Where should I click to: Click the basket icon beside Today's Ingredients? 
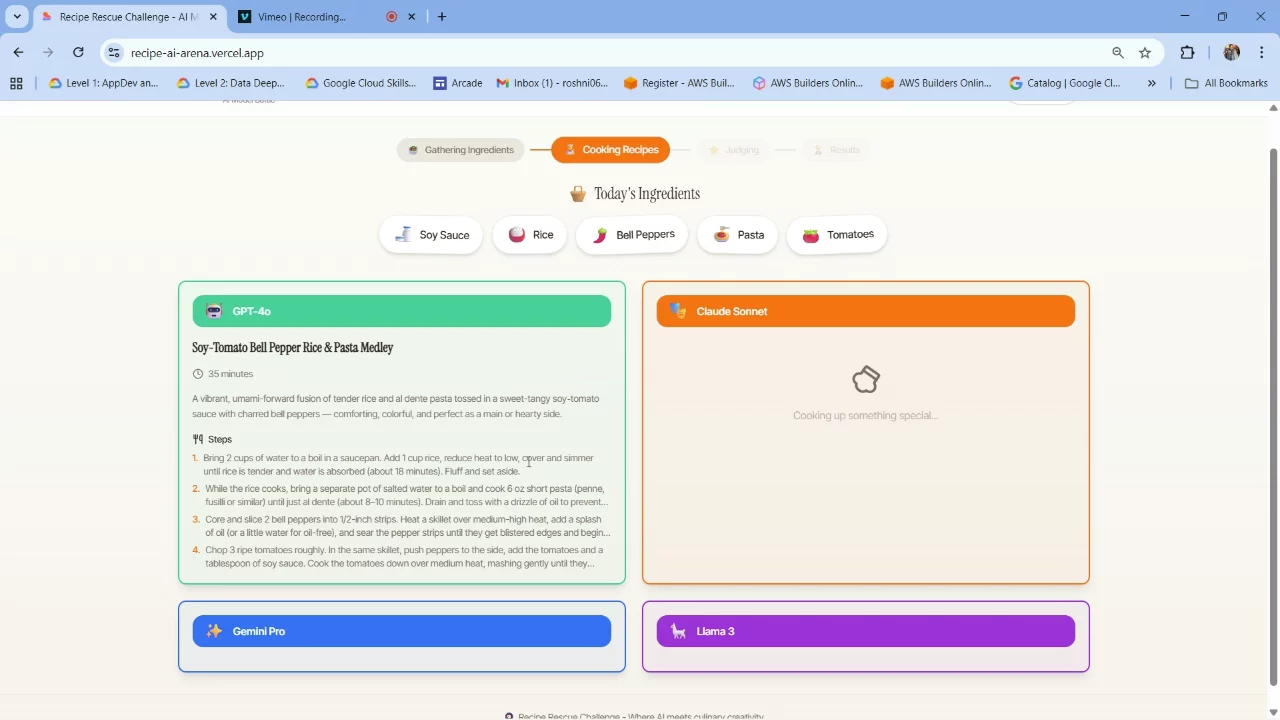coord(578,194)
